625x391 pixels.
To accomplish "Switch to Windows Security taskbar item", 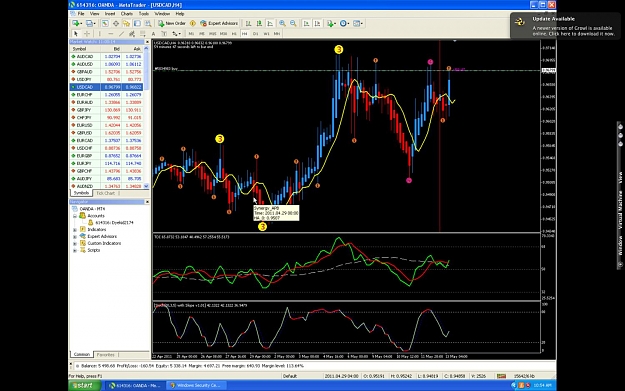I will (196, 385).
